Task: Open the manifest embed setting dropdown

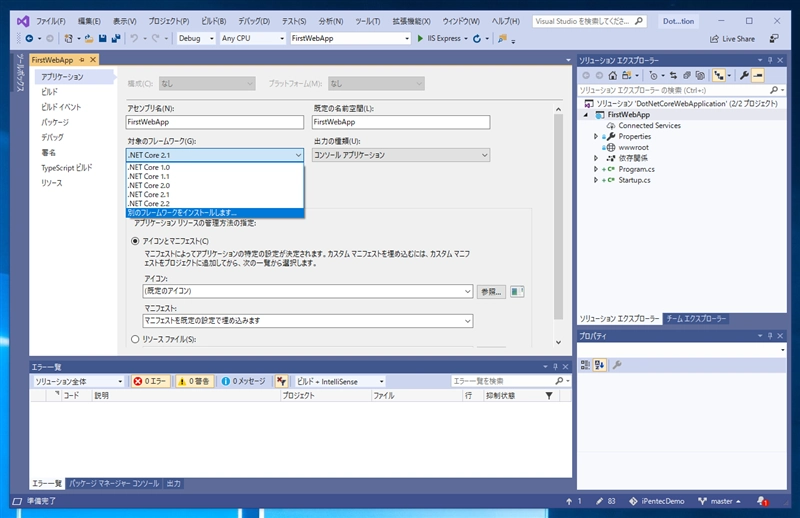Action: pyautogui.click(x=308, y=320)
